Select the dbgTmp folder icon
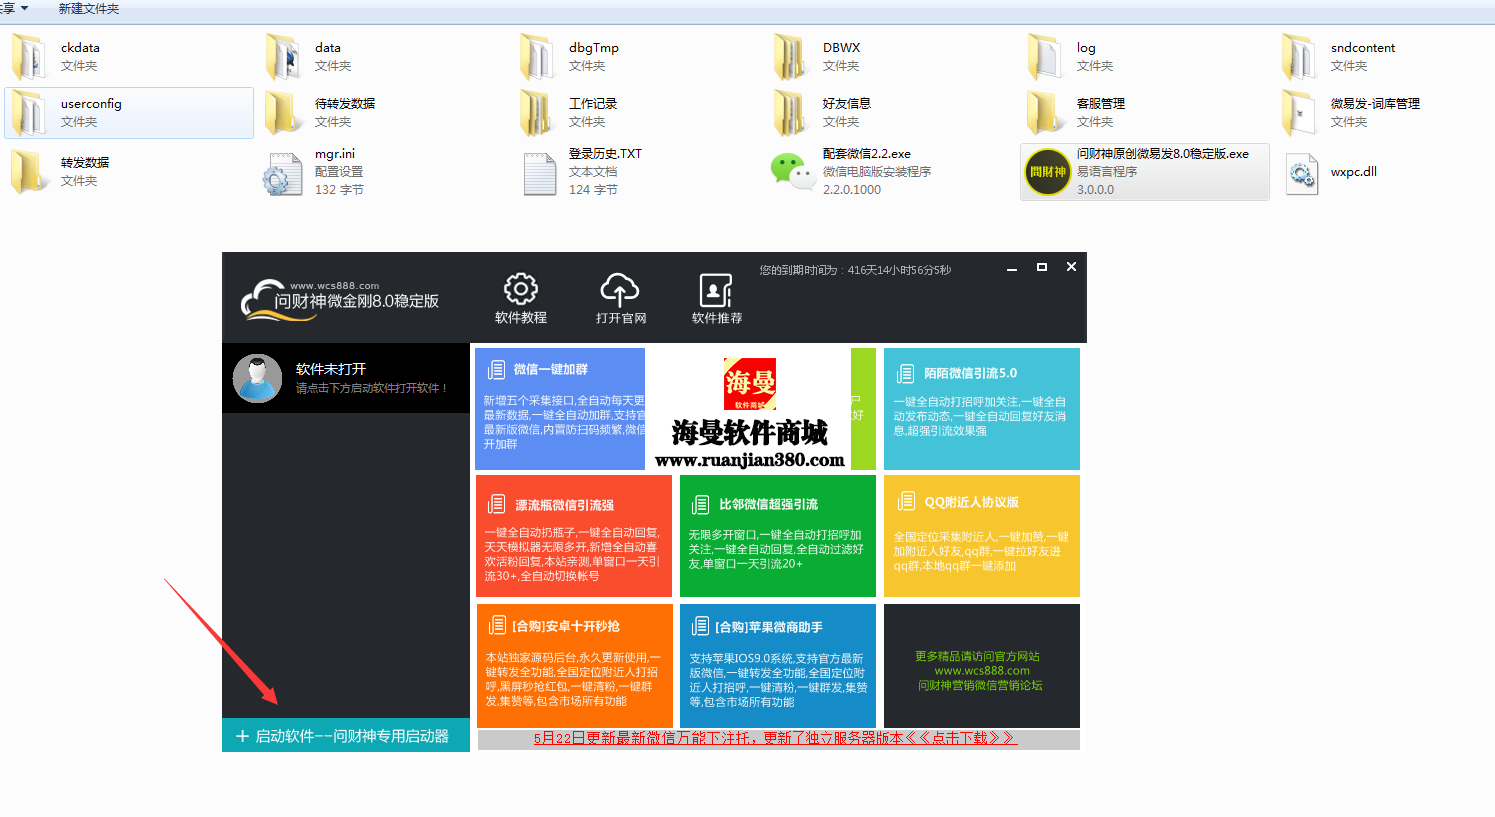This screenshot has width=1495, height=817. 537,56
